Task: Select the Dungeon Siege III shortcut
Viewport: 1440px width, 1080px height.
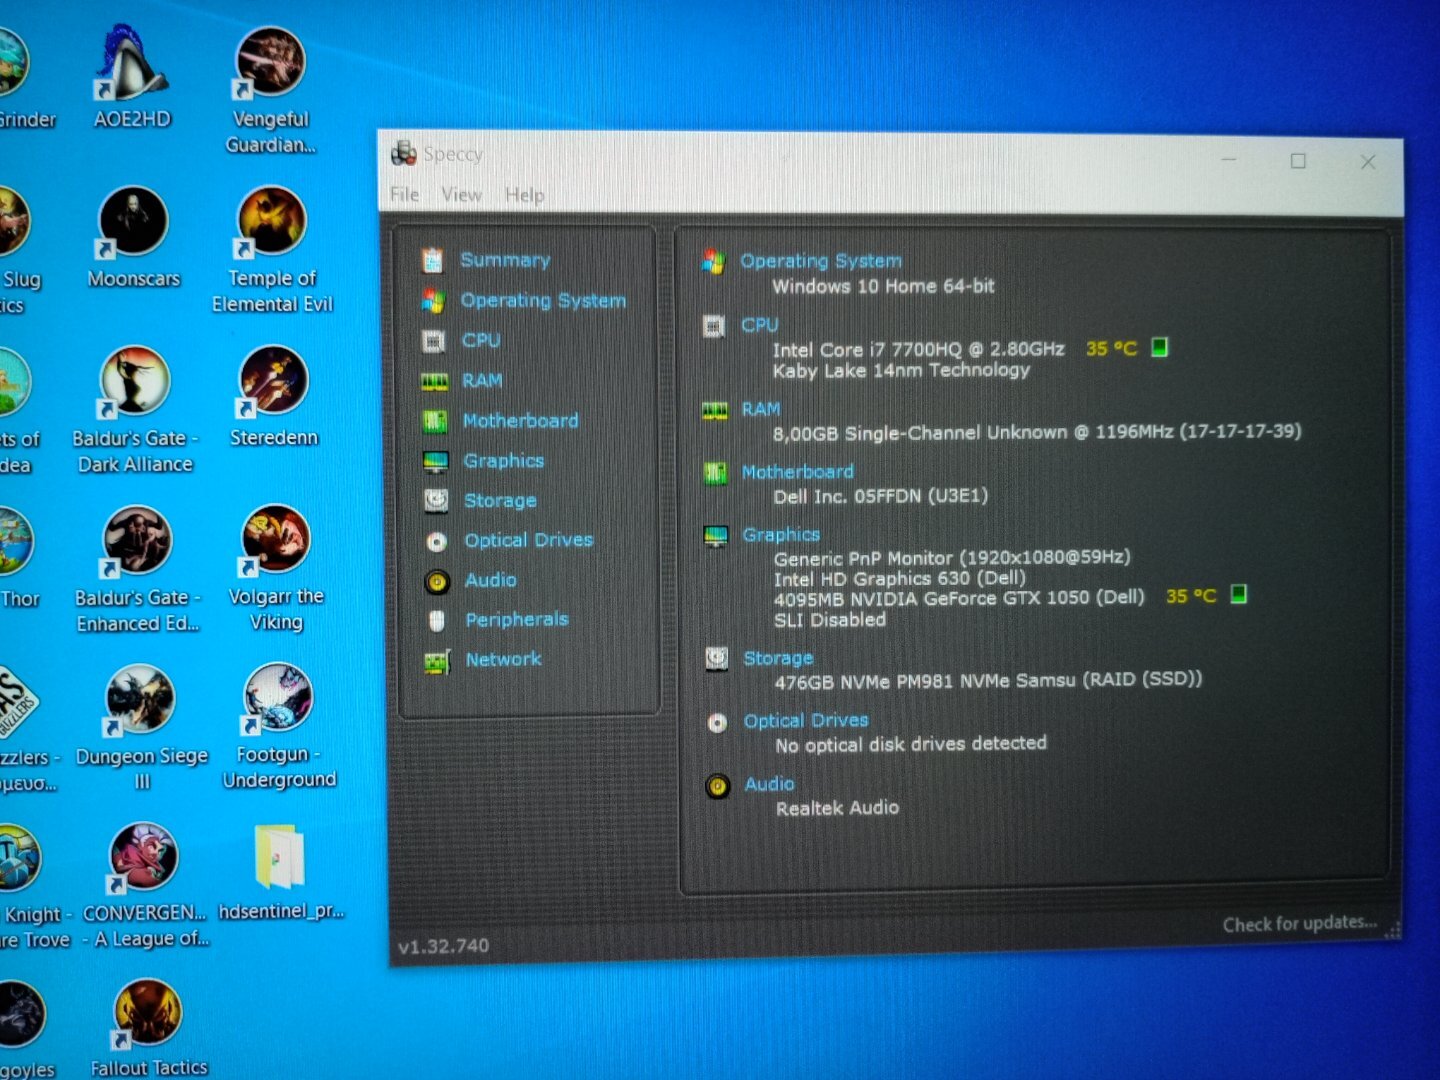Action: click(141, 728)
